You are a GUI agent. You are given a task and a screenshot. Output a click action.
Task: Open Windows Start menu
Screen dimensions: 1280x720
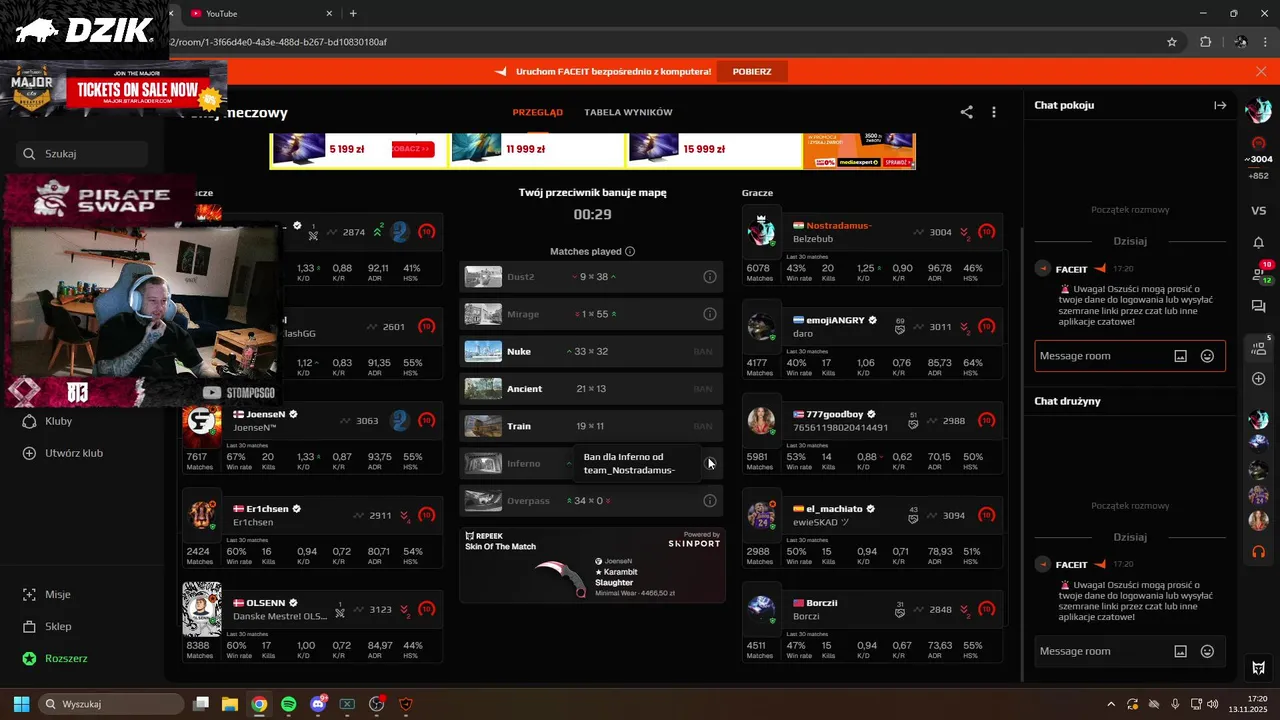tap(20, 704)
